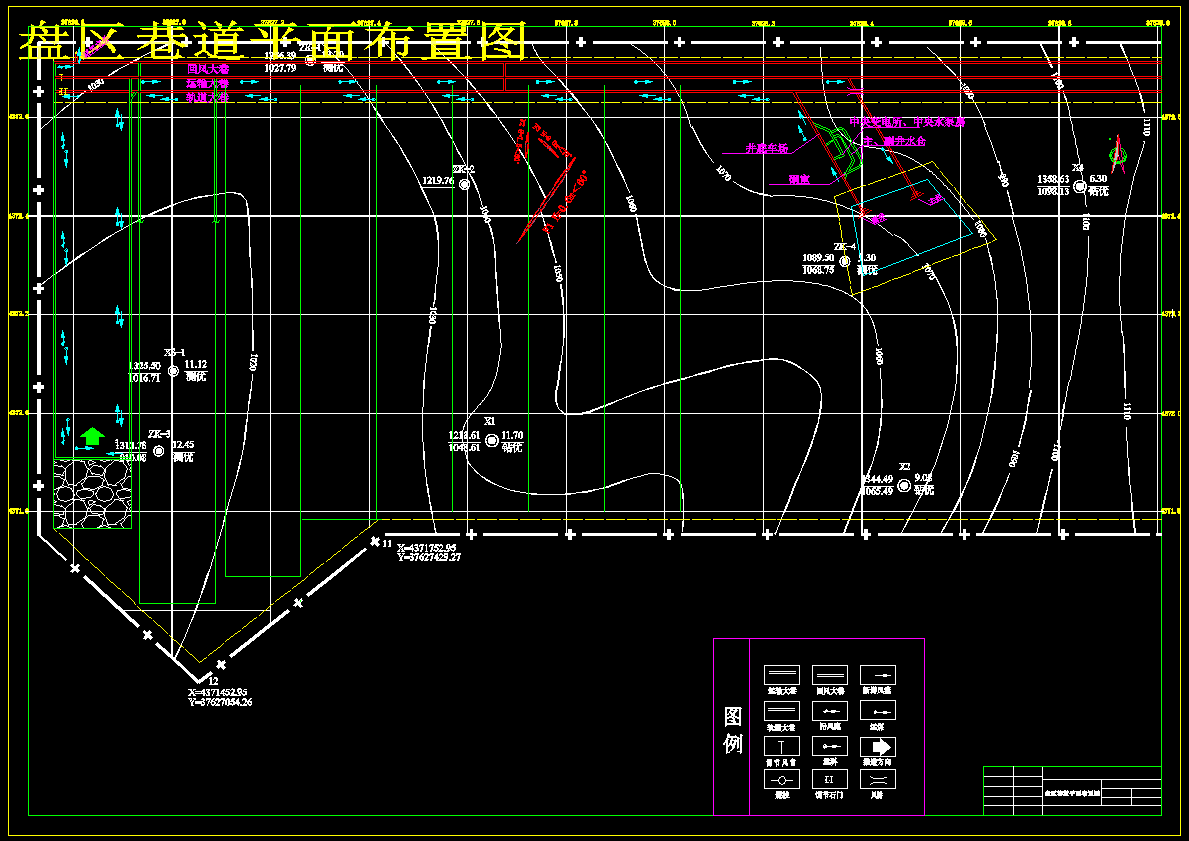The height and width of the screenshot is (841, 1189).
Task: Click the solid green upward arrow
Action: click(93, 436)
